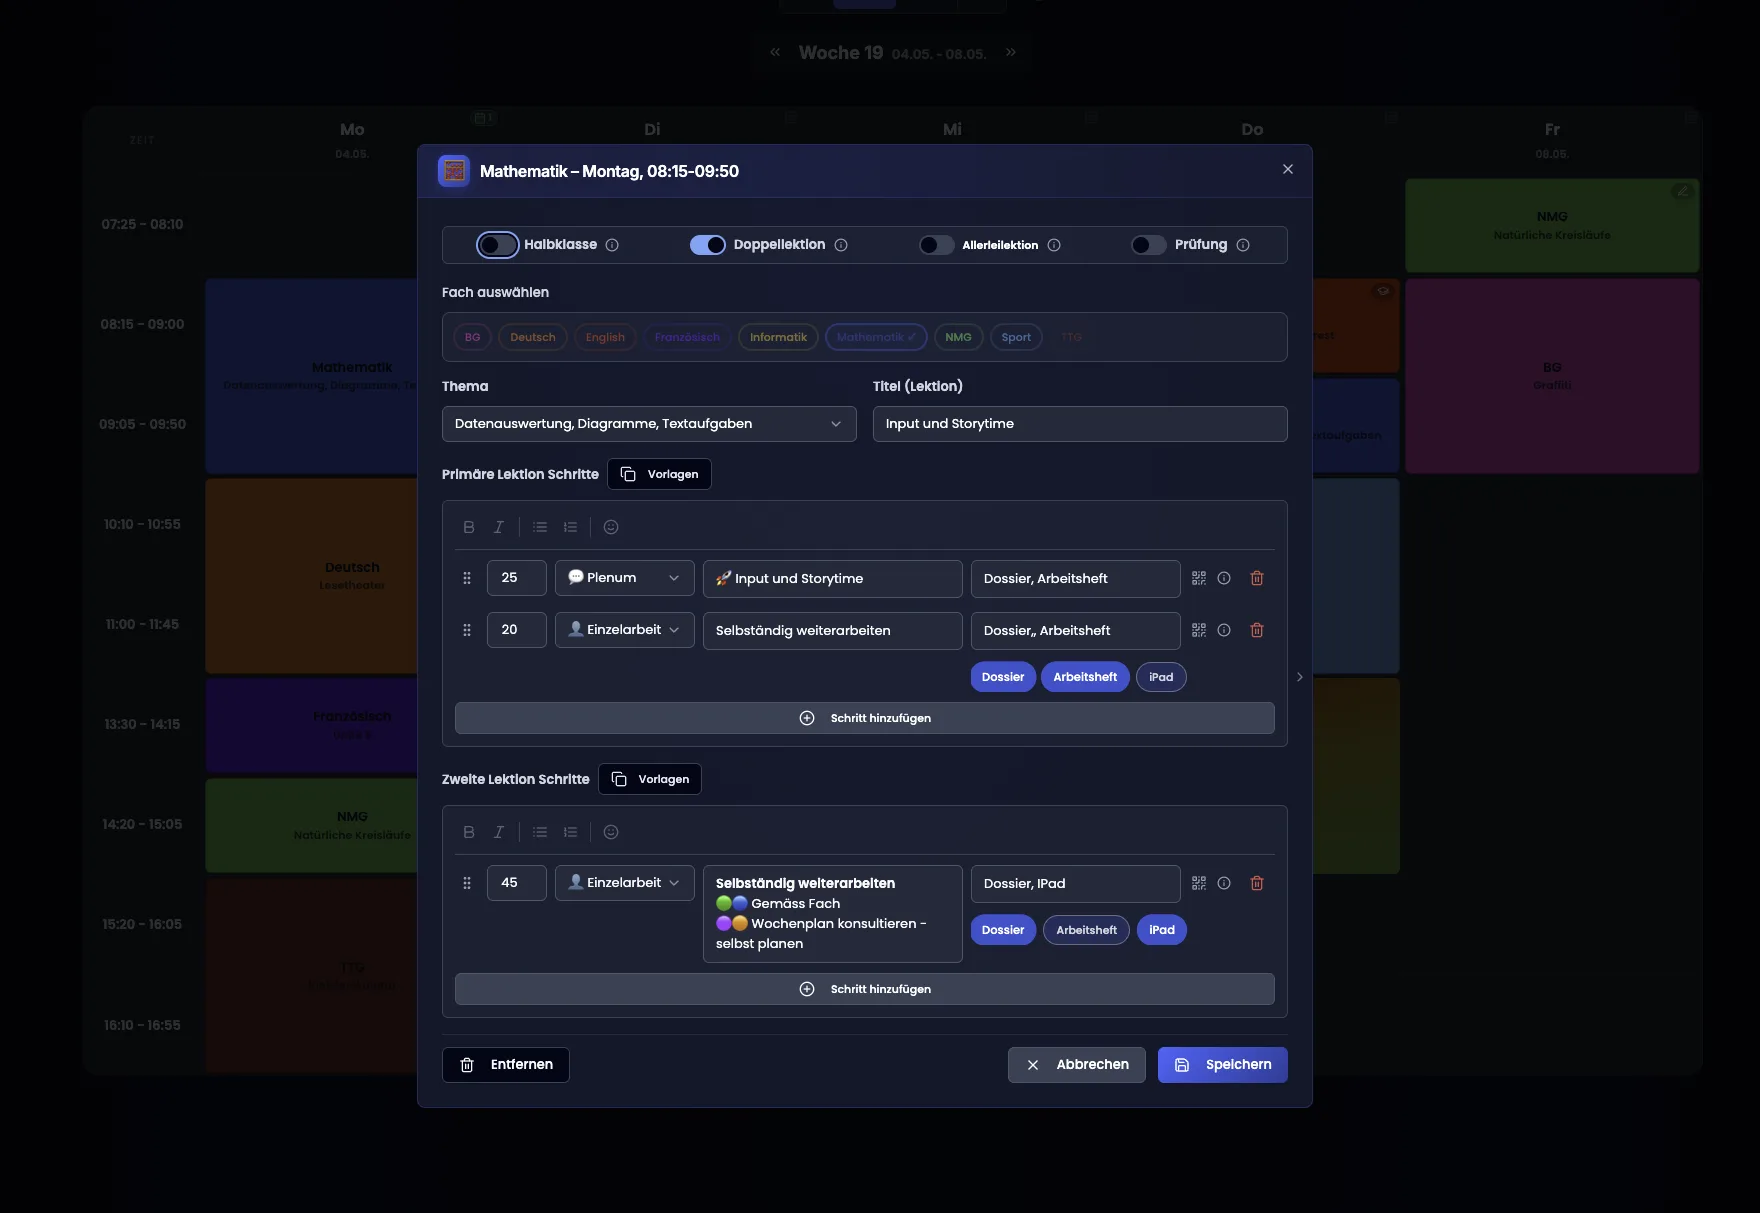Open the Plenum social form dropdown
The height and width of the screenshot is (1213, 1760).
[625, 578]
